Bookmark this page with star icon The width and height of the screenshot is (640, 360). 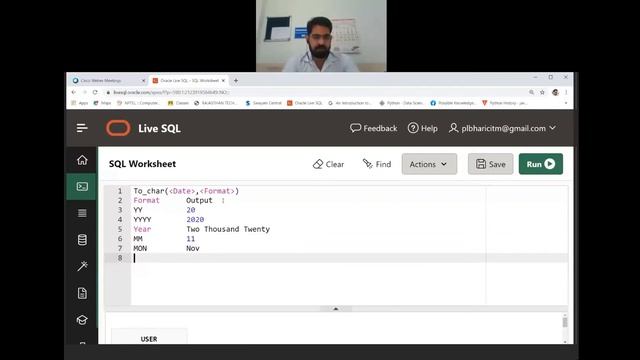[542, 93]
